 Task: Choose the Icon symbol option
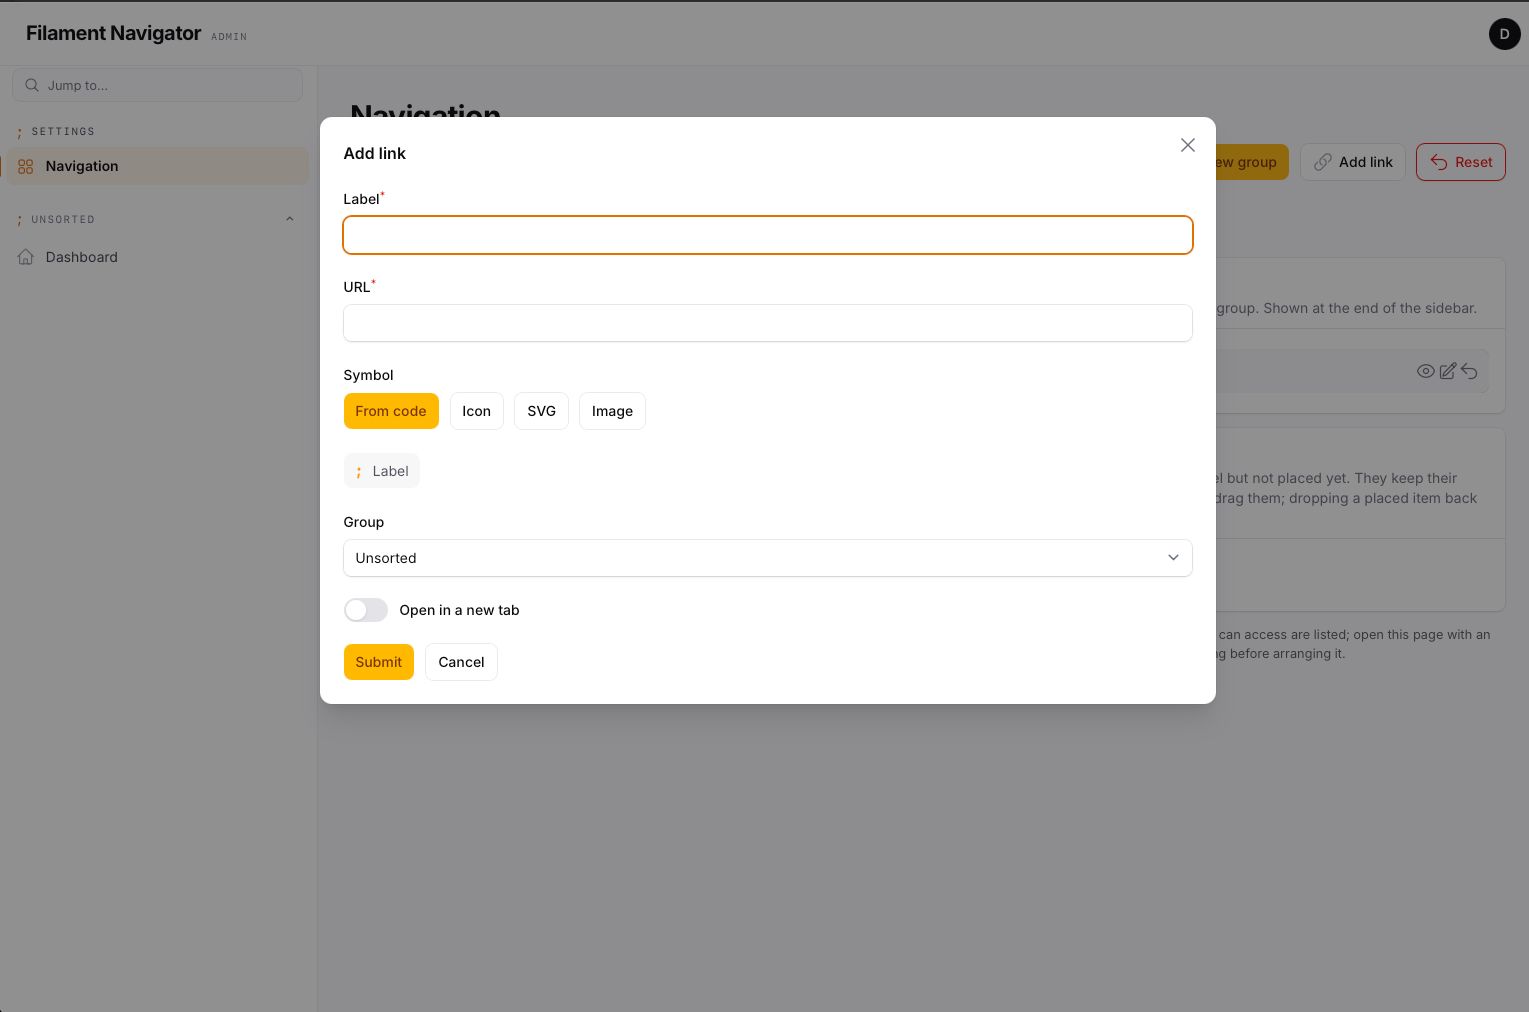477,411
